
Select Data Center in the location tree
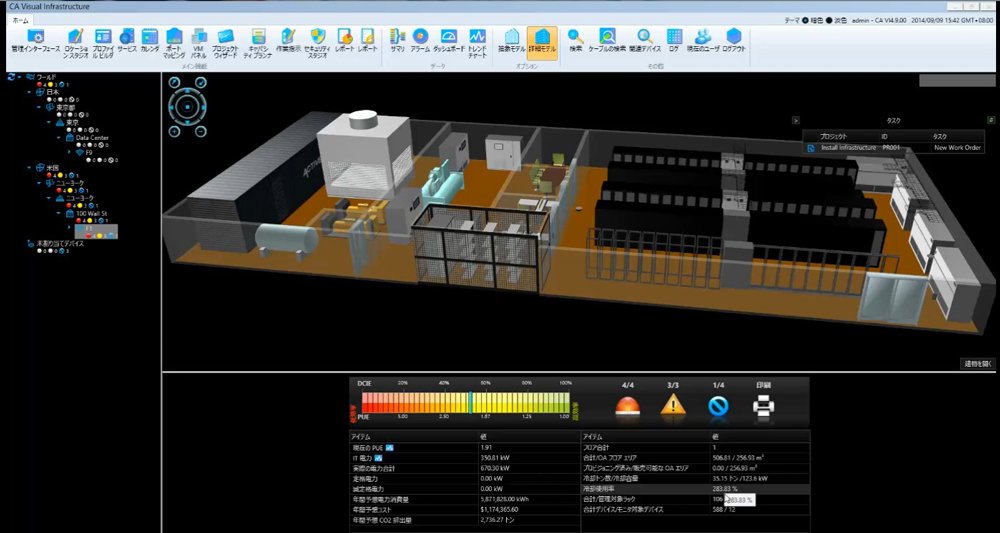point(92,138)
